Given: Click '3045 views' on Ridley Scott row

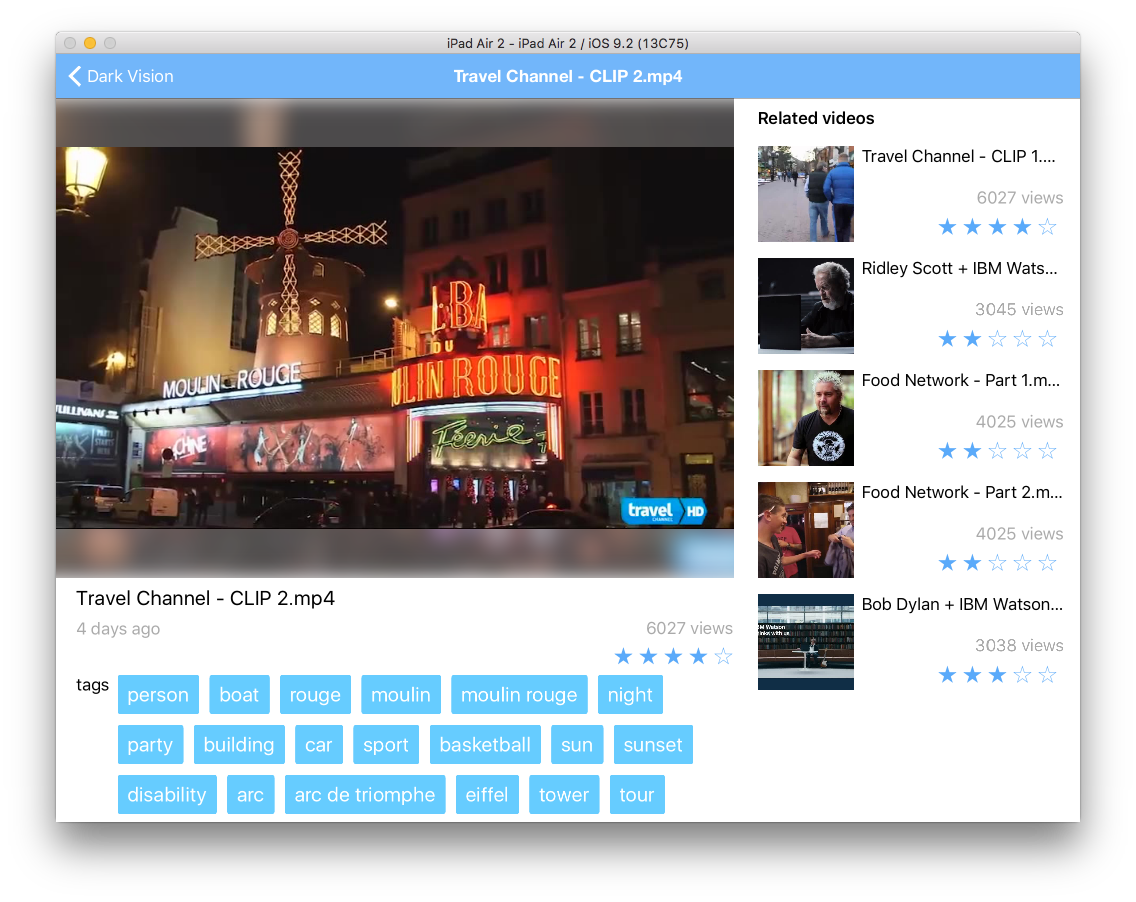Looking at the screenshot, I should (x=1019, y=309).
